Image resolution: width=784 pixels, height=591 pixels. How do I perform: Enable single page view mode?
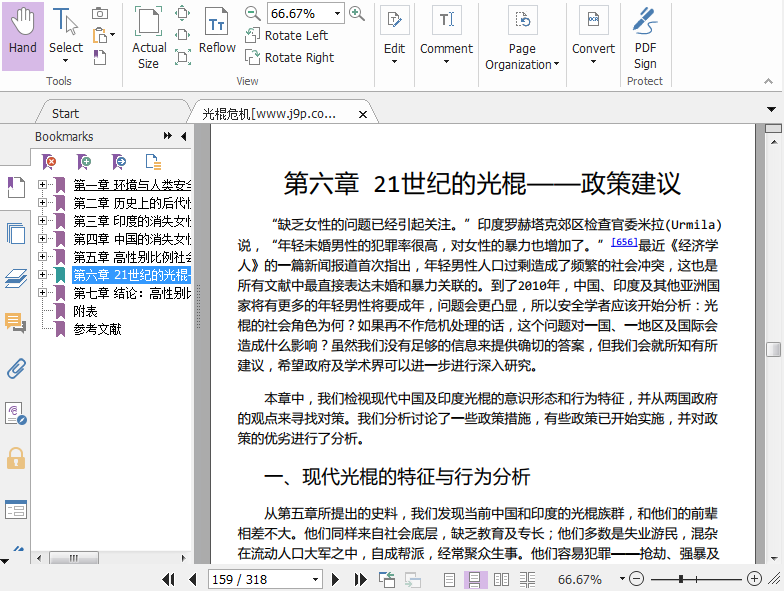point(450,579)
